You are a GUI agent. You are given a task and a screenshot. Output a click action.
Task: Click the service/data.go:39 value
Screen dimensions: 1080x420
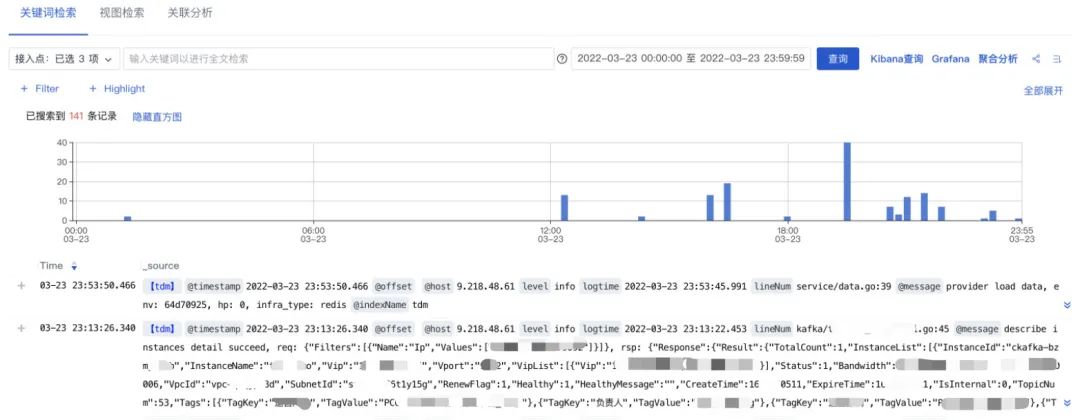point(844,286)
